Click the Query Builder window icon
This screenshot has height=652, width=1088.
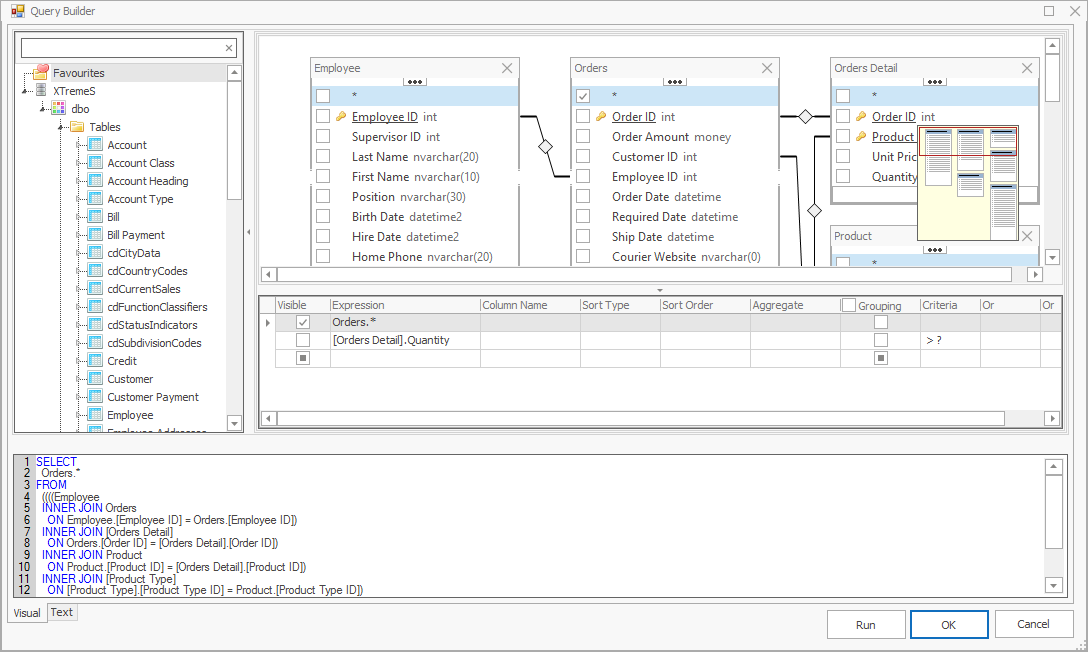click(17, 11)
